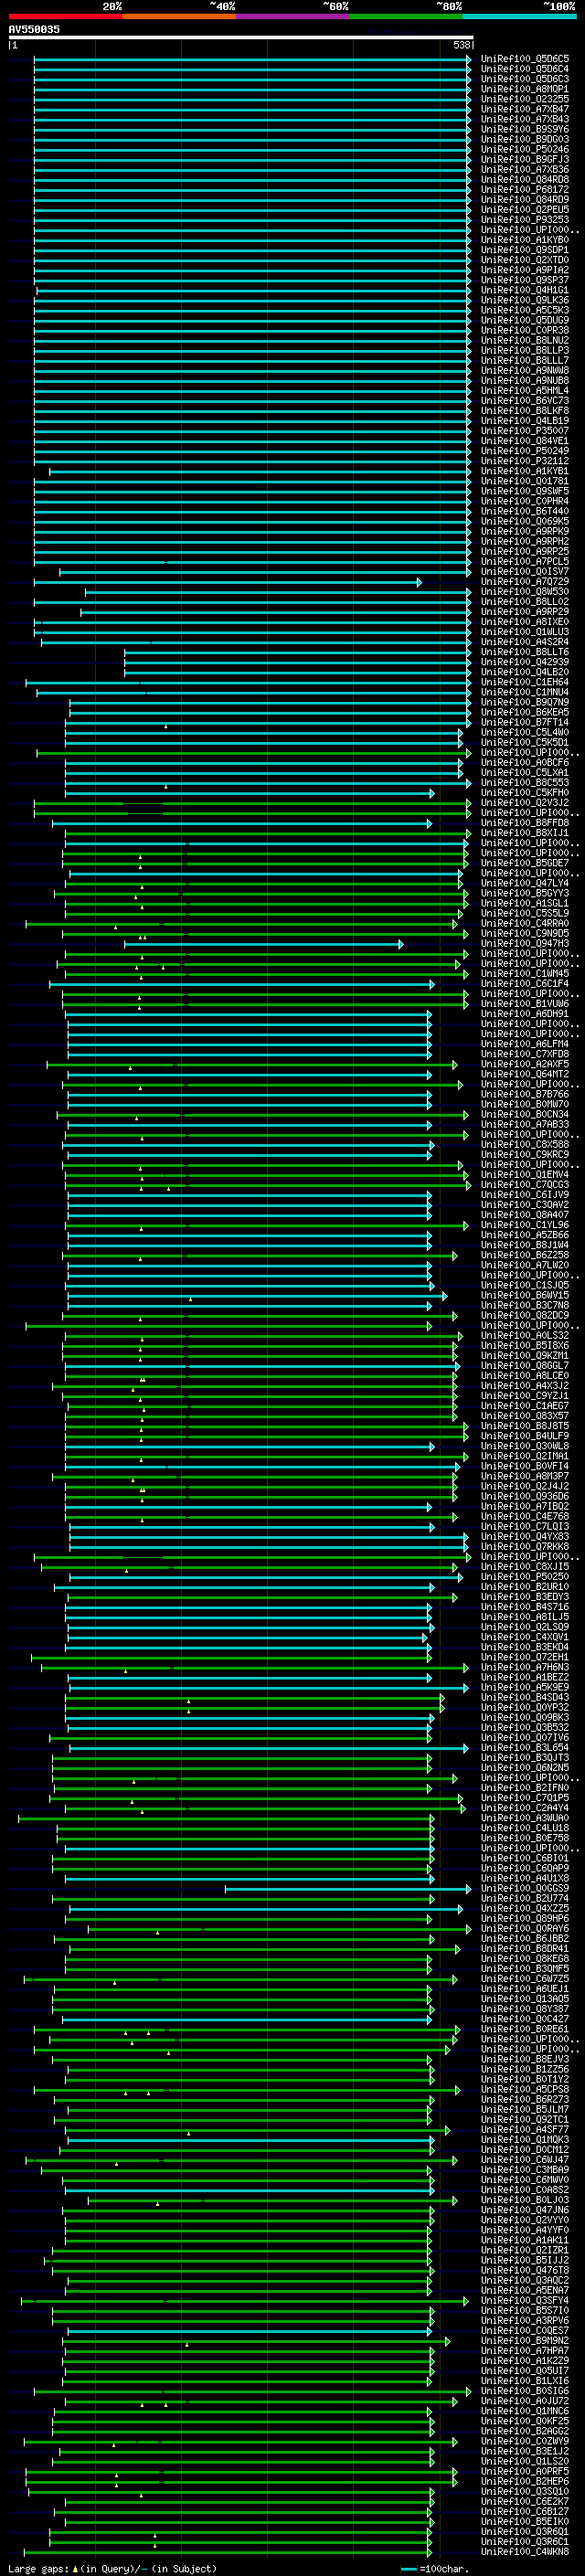
Task: Open hit UniRef100_A7Q729
Action: [525, 582]
